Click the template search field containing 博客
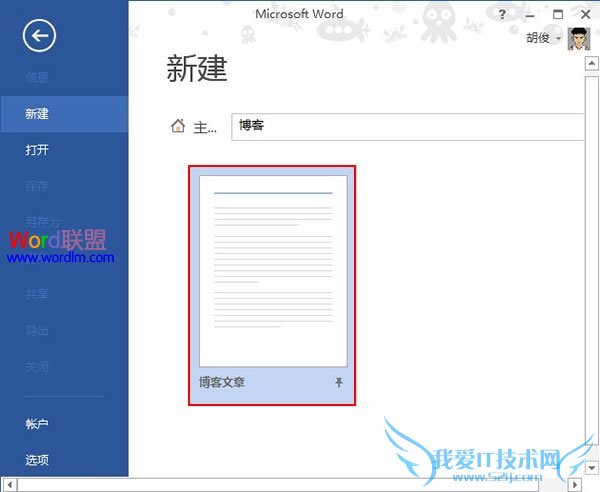The height and width of the screenshot is (492, 600). tap(408, 127)
